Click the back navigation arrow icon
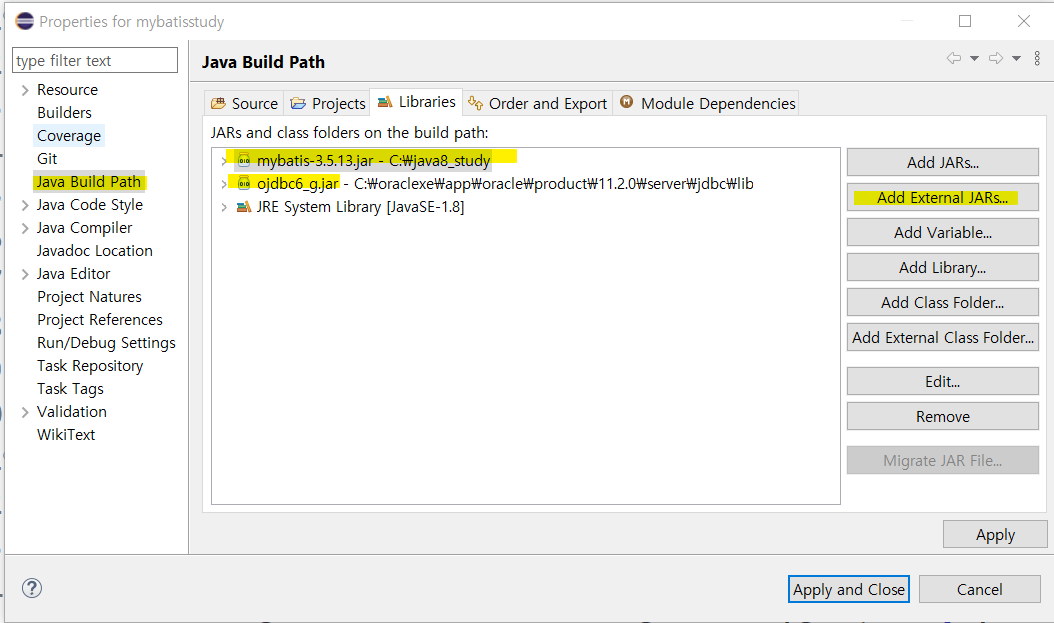The width and height of the screenshot is (1054, 623). pyautogui.click(x=953, y=58)
